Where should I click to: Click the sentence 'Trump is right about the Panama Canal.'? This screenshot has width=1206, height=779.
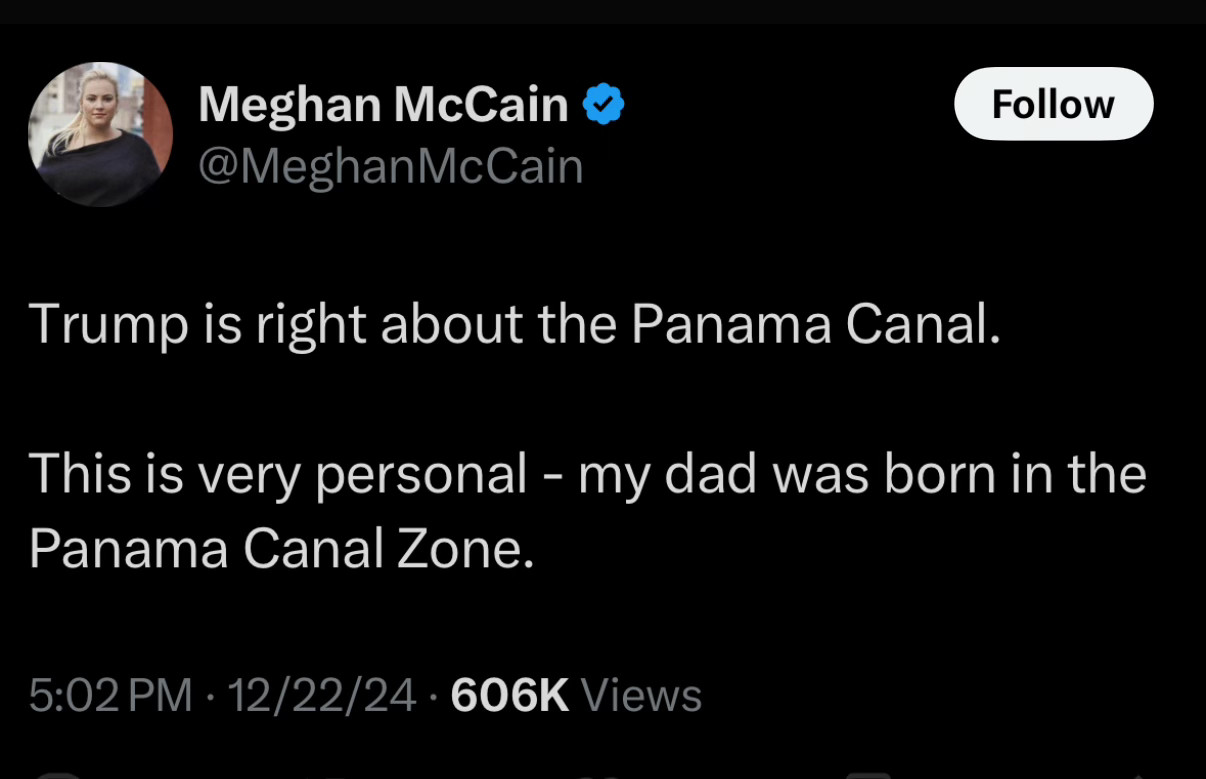tap(515, 326)
